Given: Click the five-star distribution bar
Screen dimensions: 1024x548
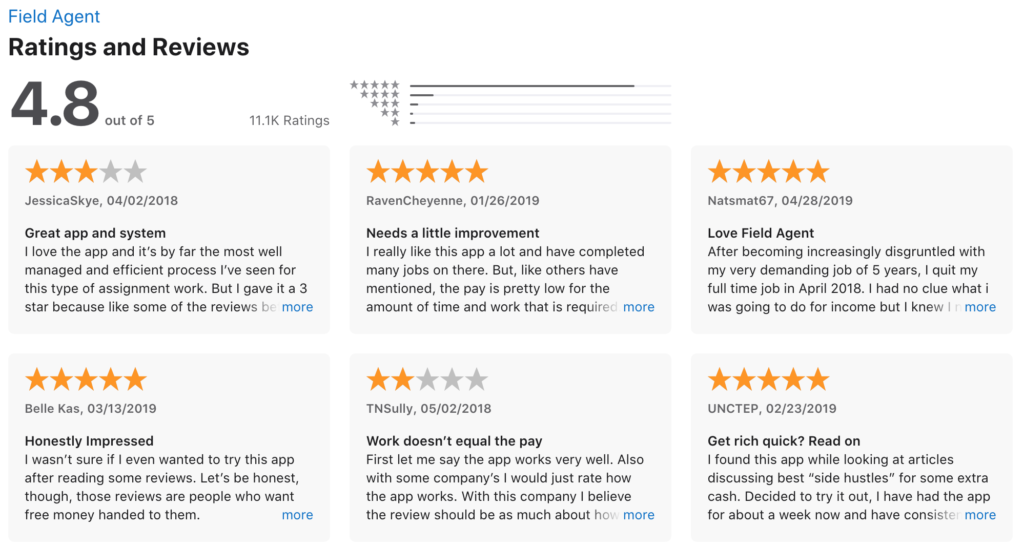Looking at the screenshot, I should pyautogui.click(x=541, y=86).
